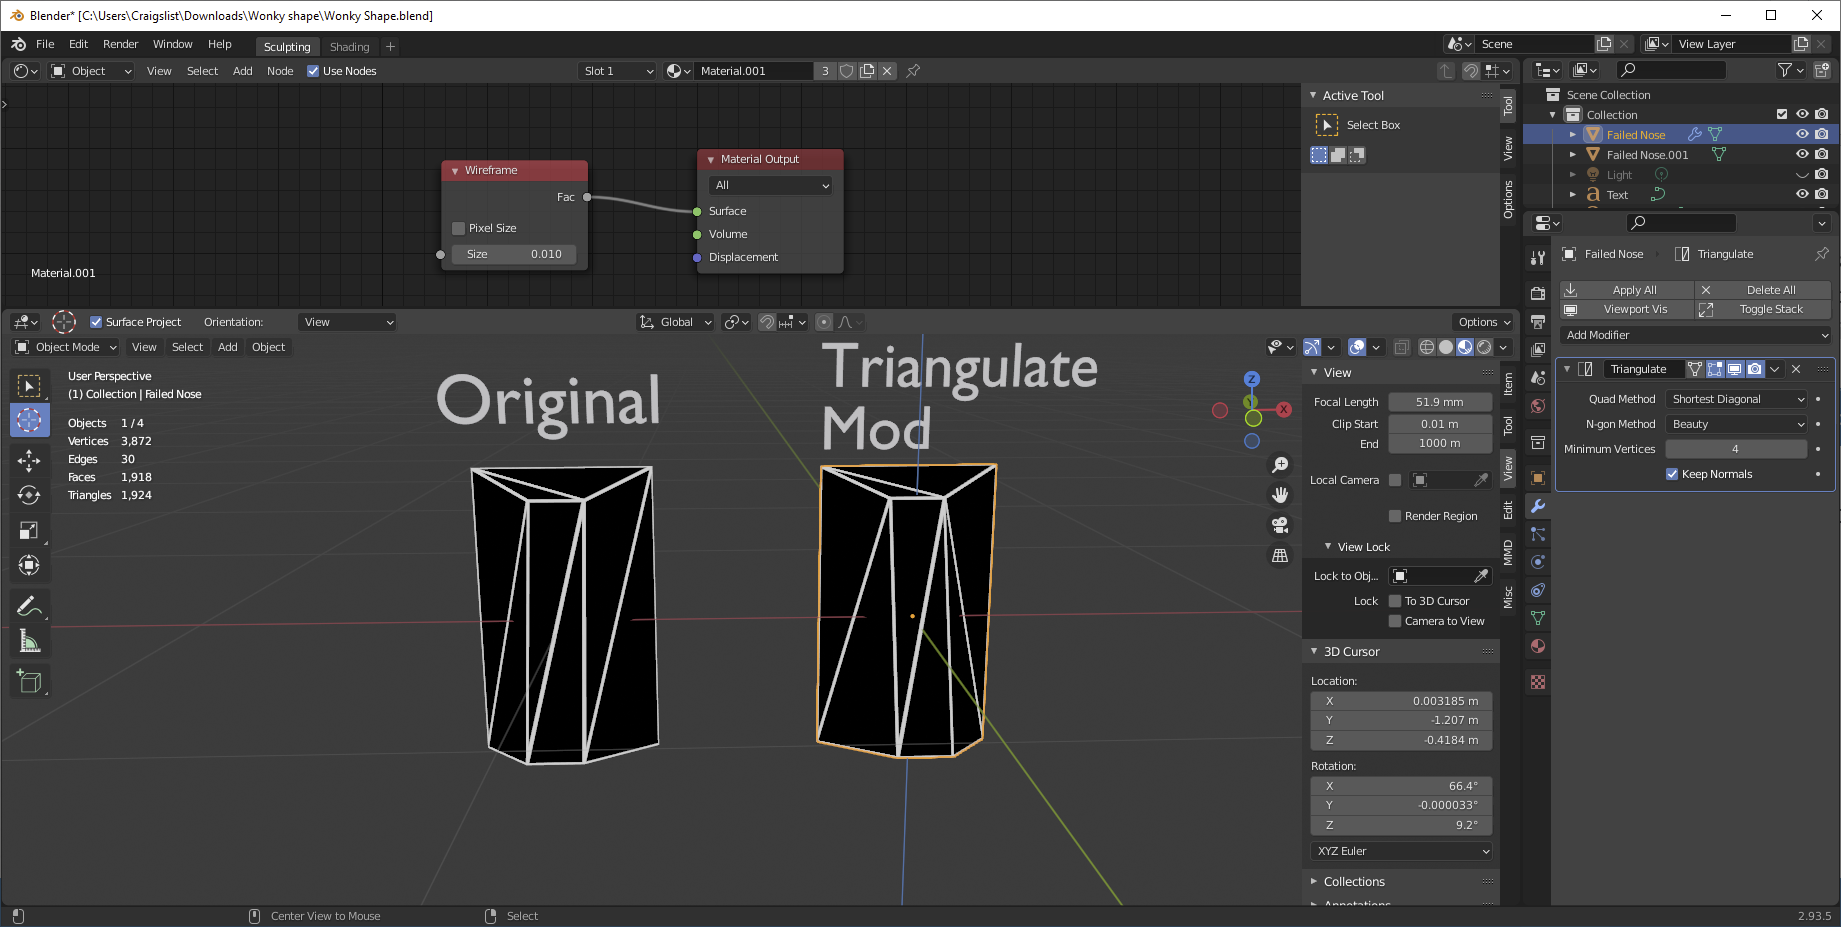The width and height of the screenshot is (1841, 927).
Task: Open the Render menu
Action: pyautogui.click(x=121, y=44)
